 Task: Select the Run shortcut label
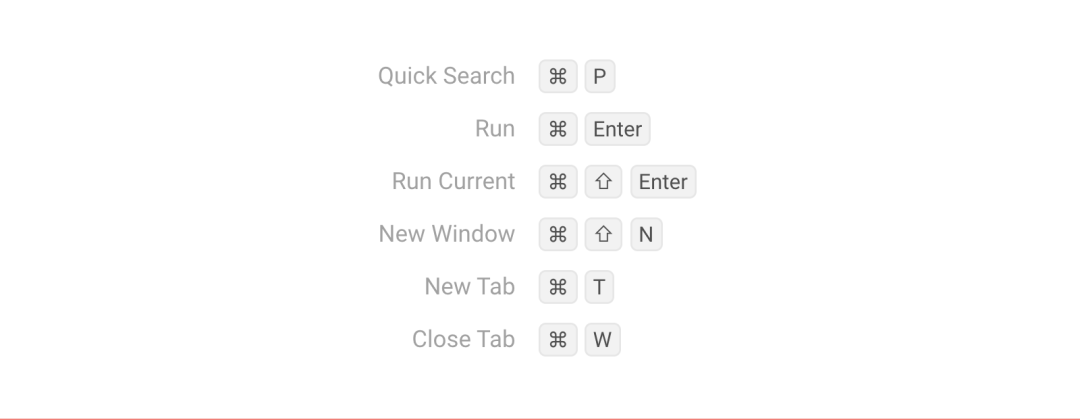click(495, 129)
